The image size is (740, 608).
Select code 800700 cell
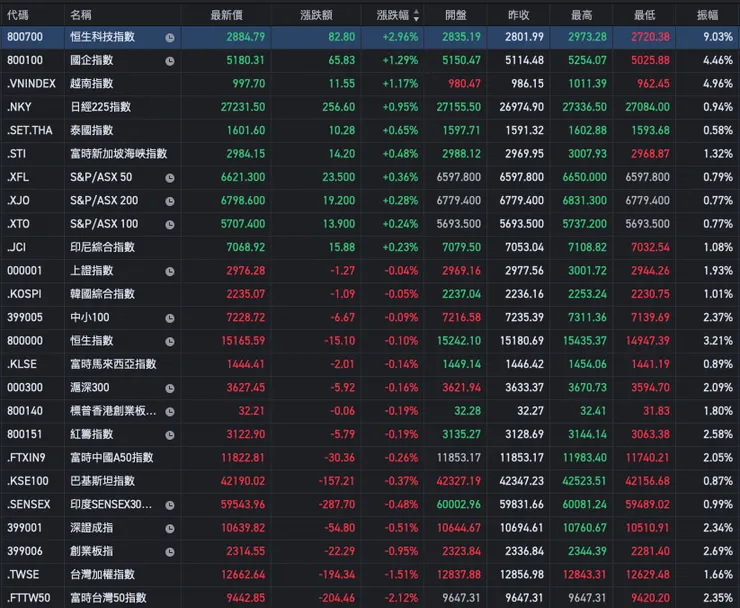click(25, 37)
